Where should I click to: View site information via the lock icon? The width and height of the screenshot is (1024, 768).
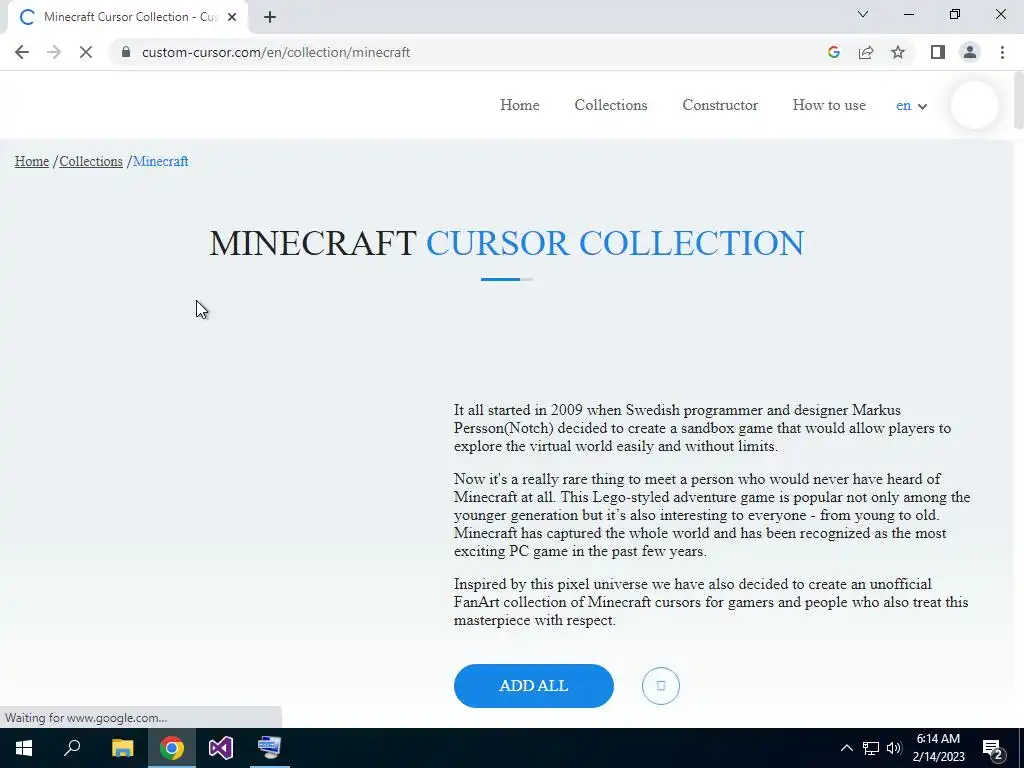[126, 52]
